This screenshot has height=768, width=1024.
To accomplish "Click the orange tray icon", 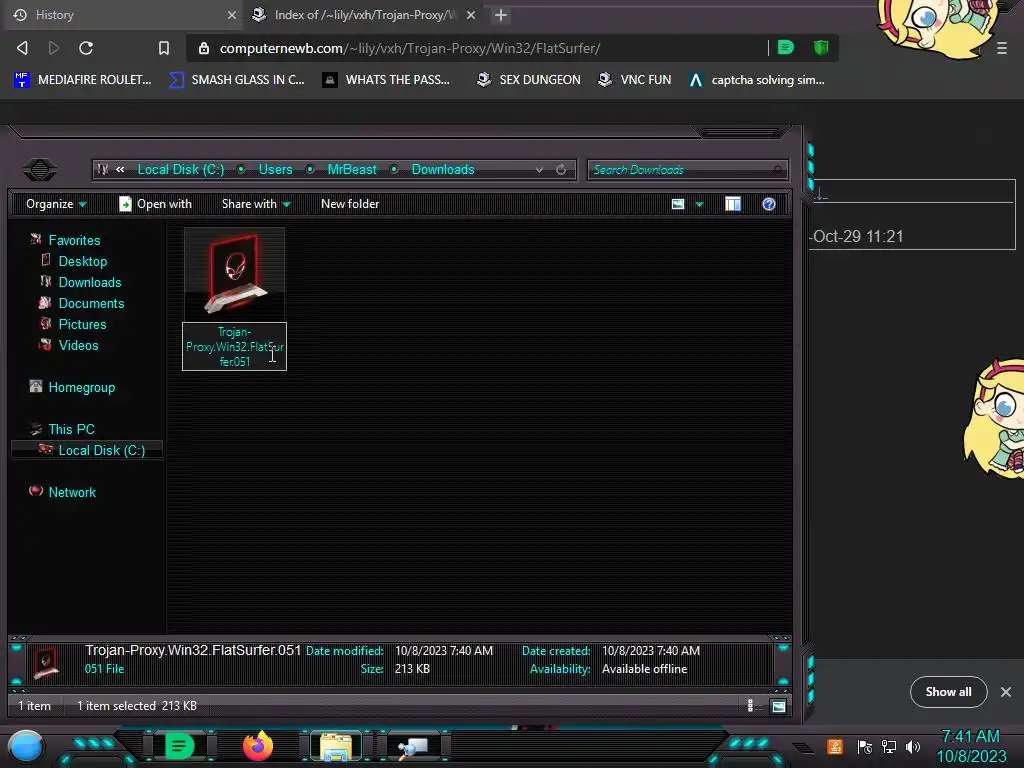I will coord(835,746).
